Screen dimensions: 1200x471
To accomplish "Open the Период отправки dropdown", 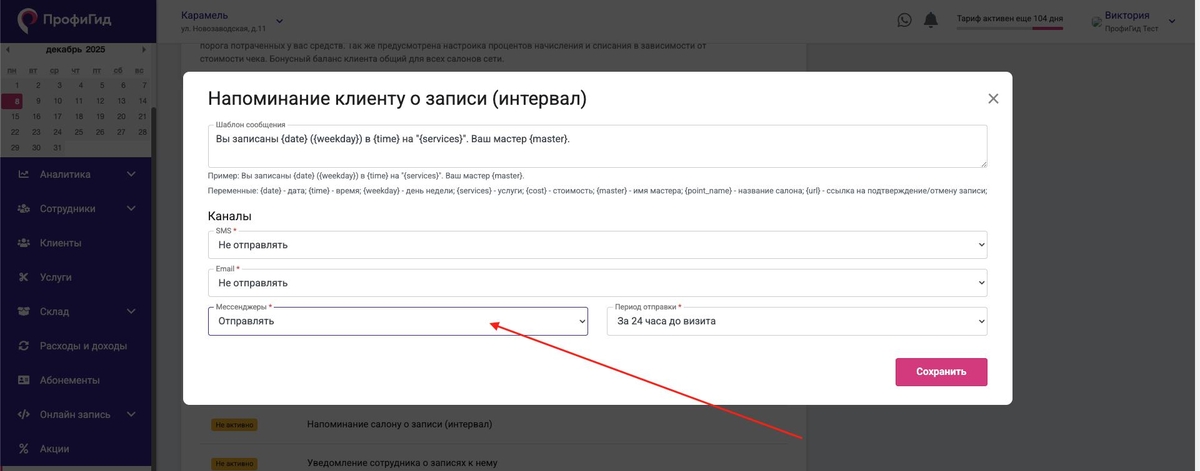I will (x=796, y=321).
